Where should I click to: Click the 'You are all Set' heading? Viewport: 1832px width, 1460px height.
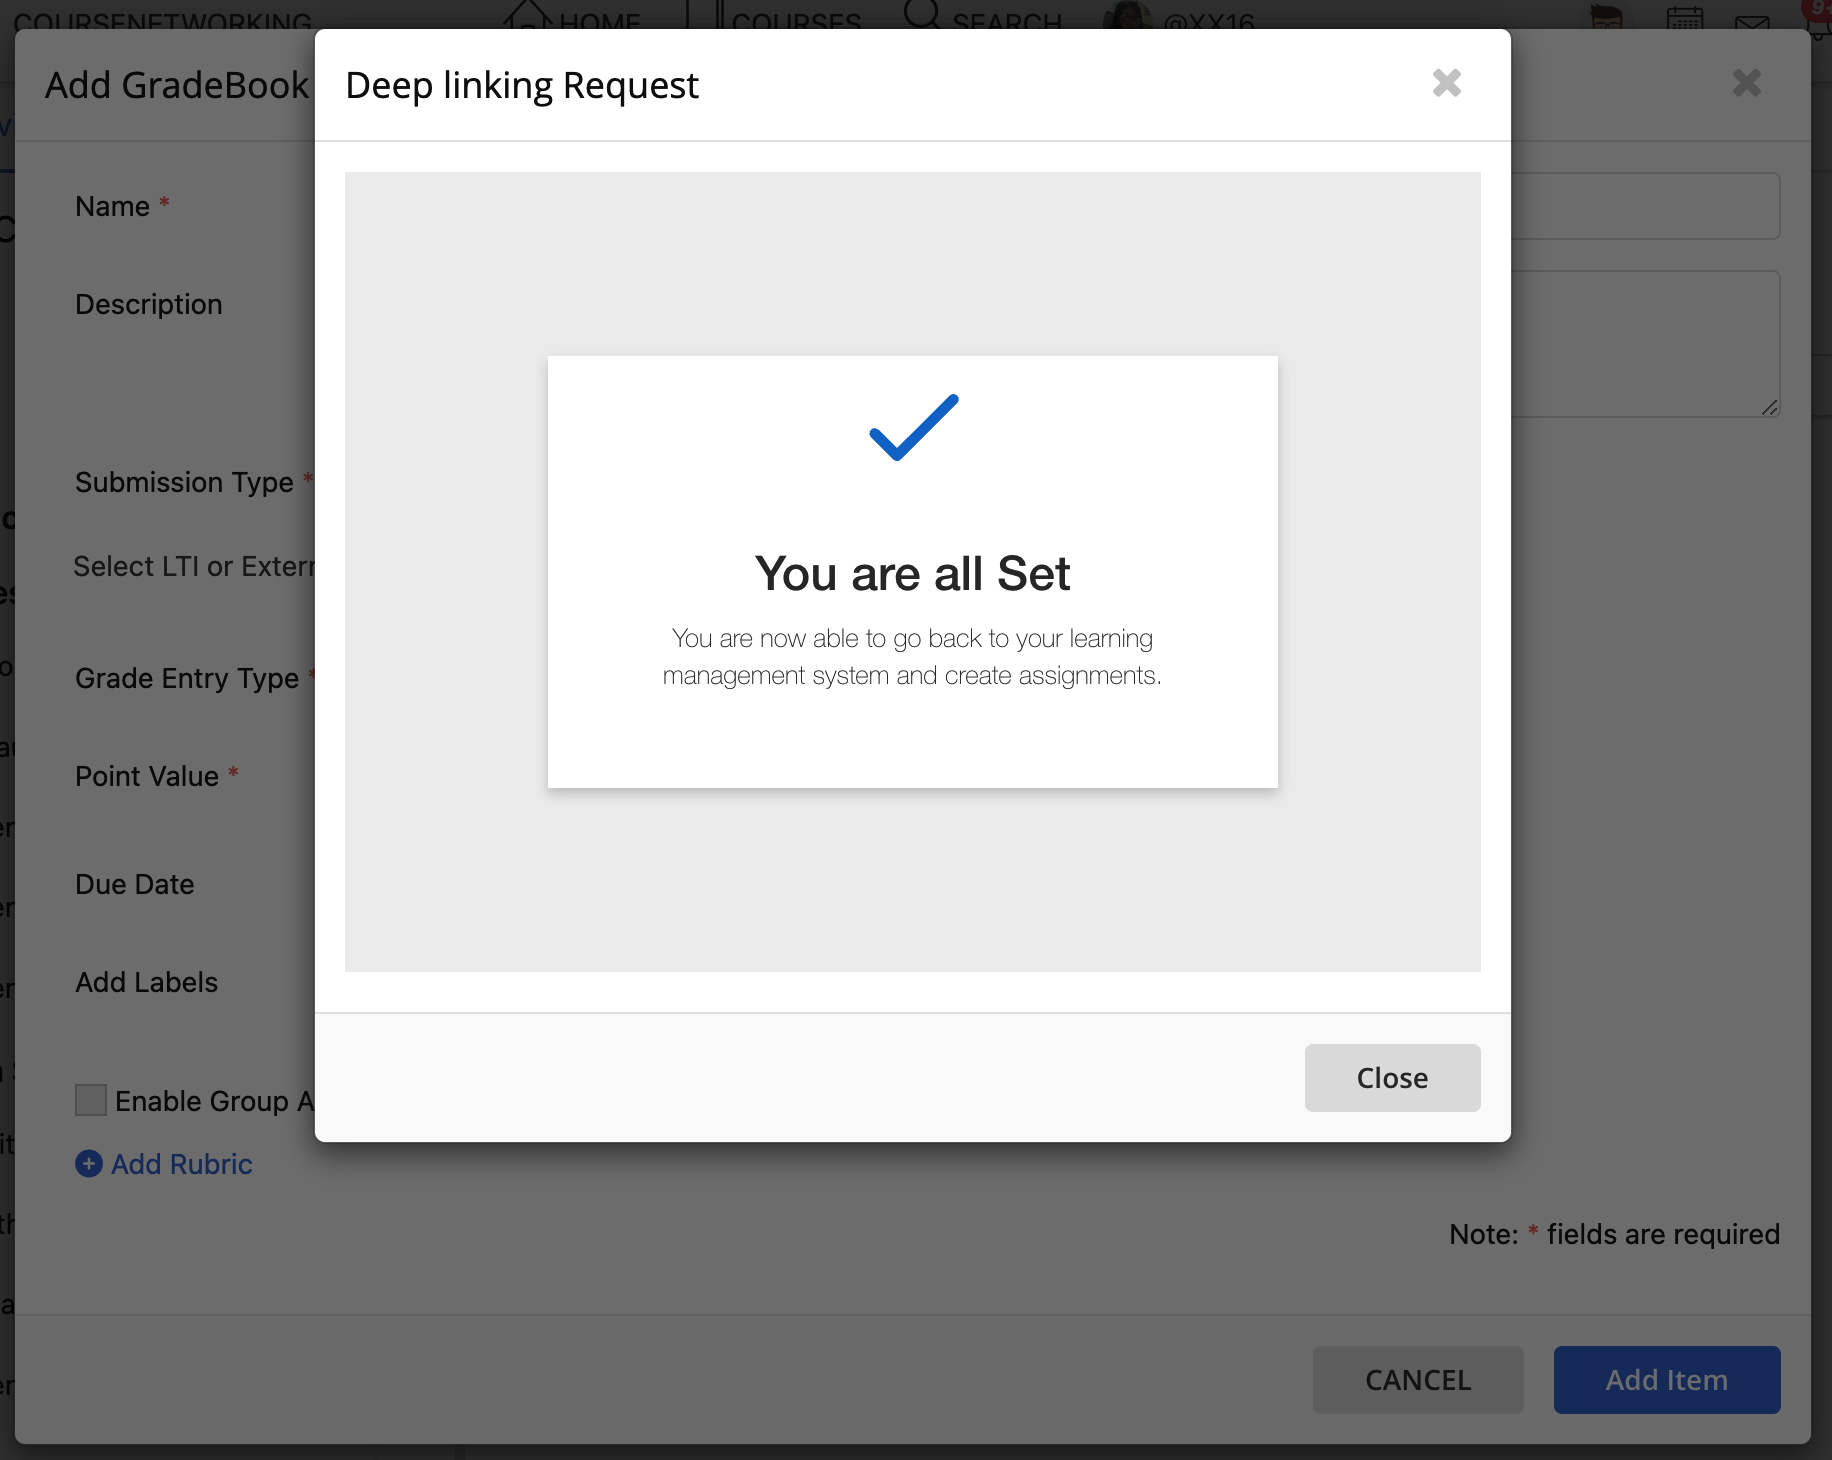point(913,574)
